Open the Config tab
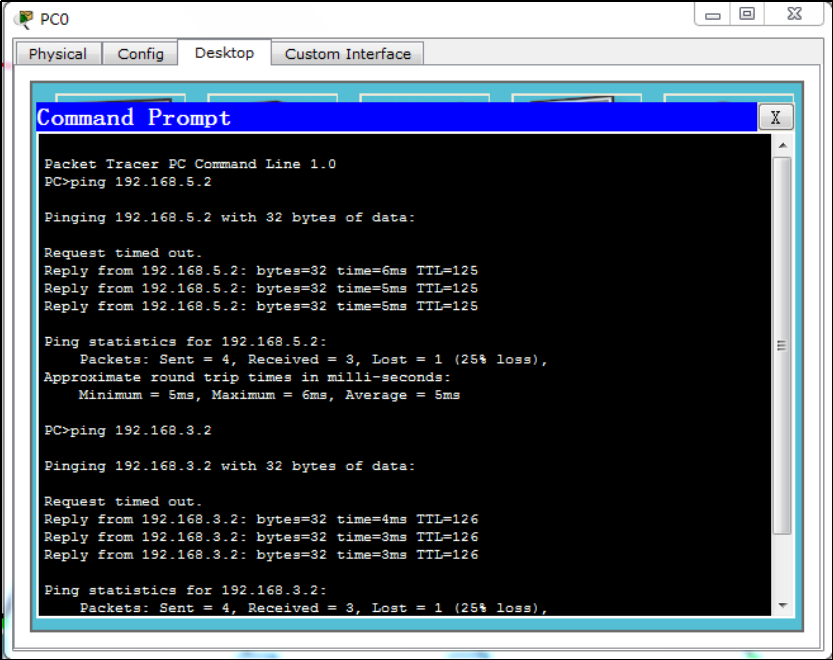 [140, 54]
